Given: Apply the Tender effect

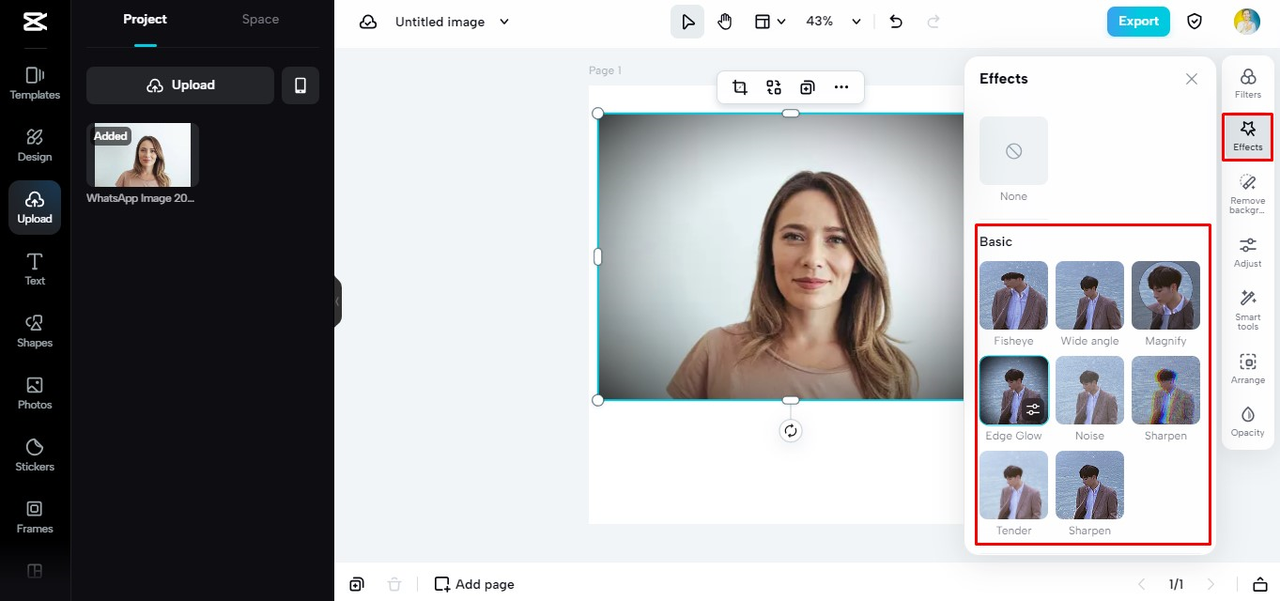Looking at the screenshot, I should pos(1014,485).
